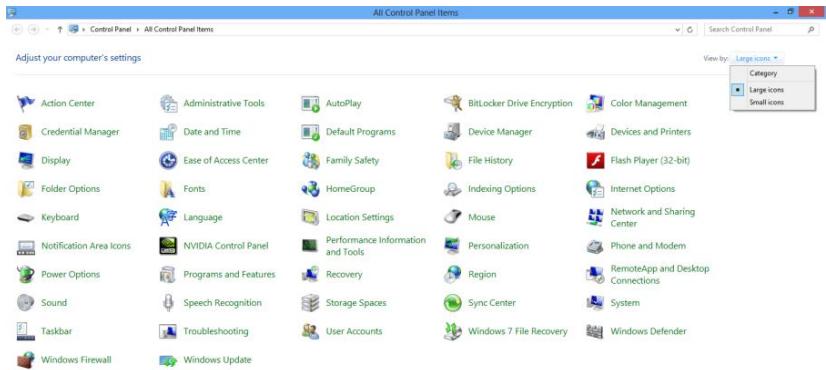Open the recent locations dropdown arrow

tap(46, 30)
